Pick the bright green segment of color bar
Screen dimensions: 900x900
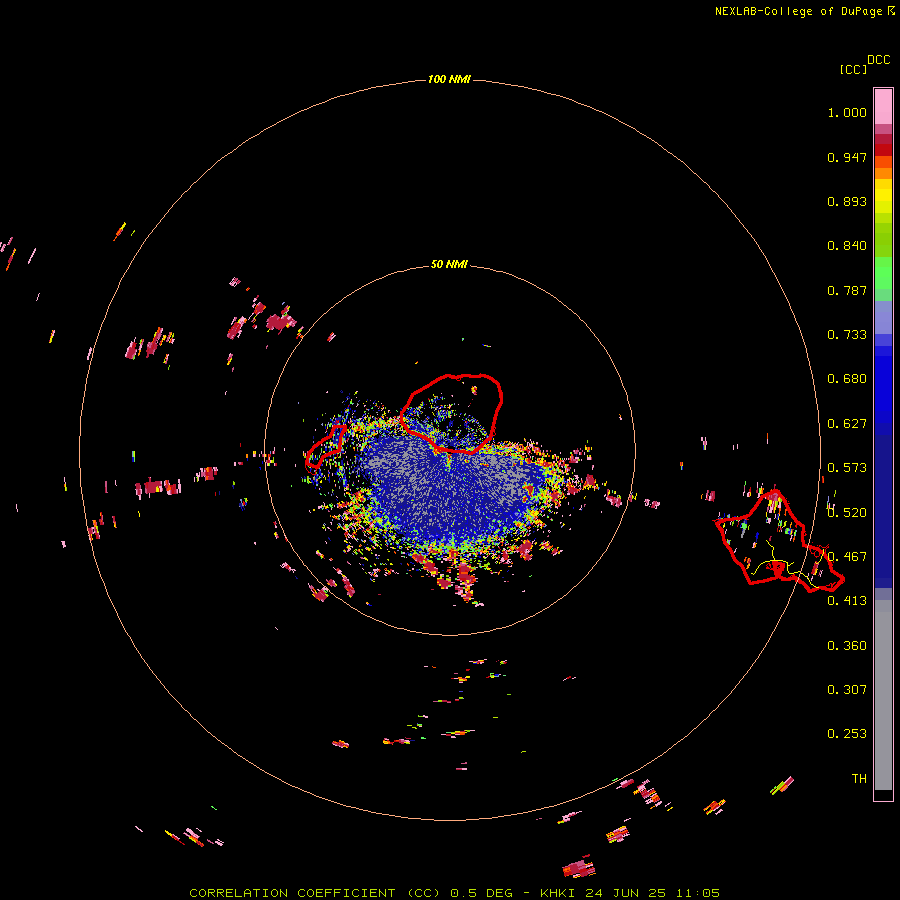(x=883, y=273)
